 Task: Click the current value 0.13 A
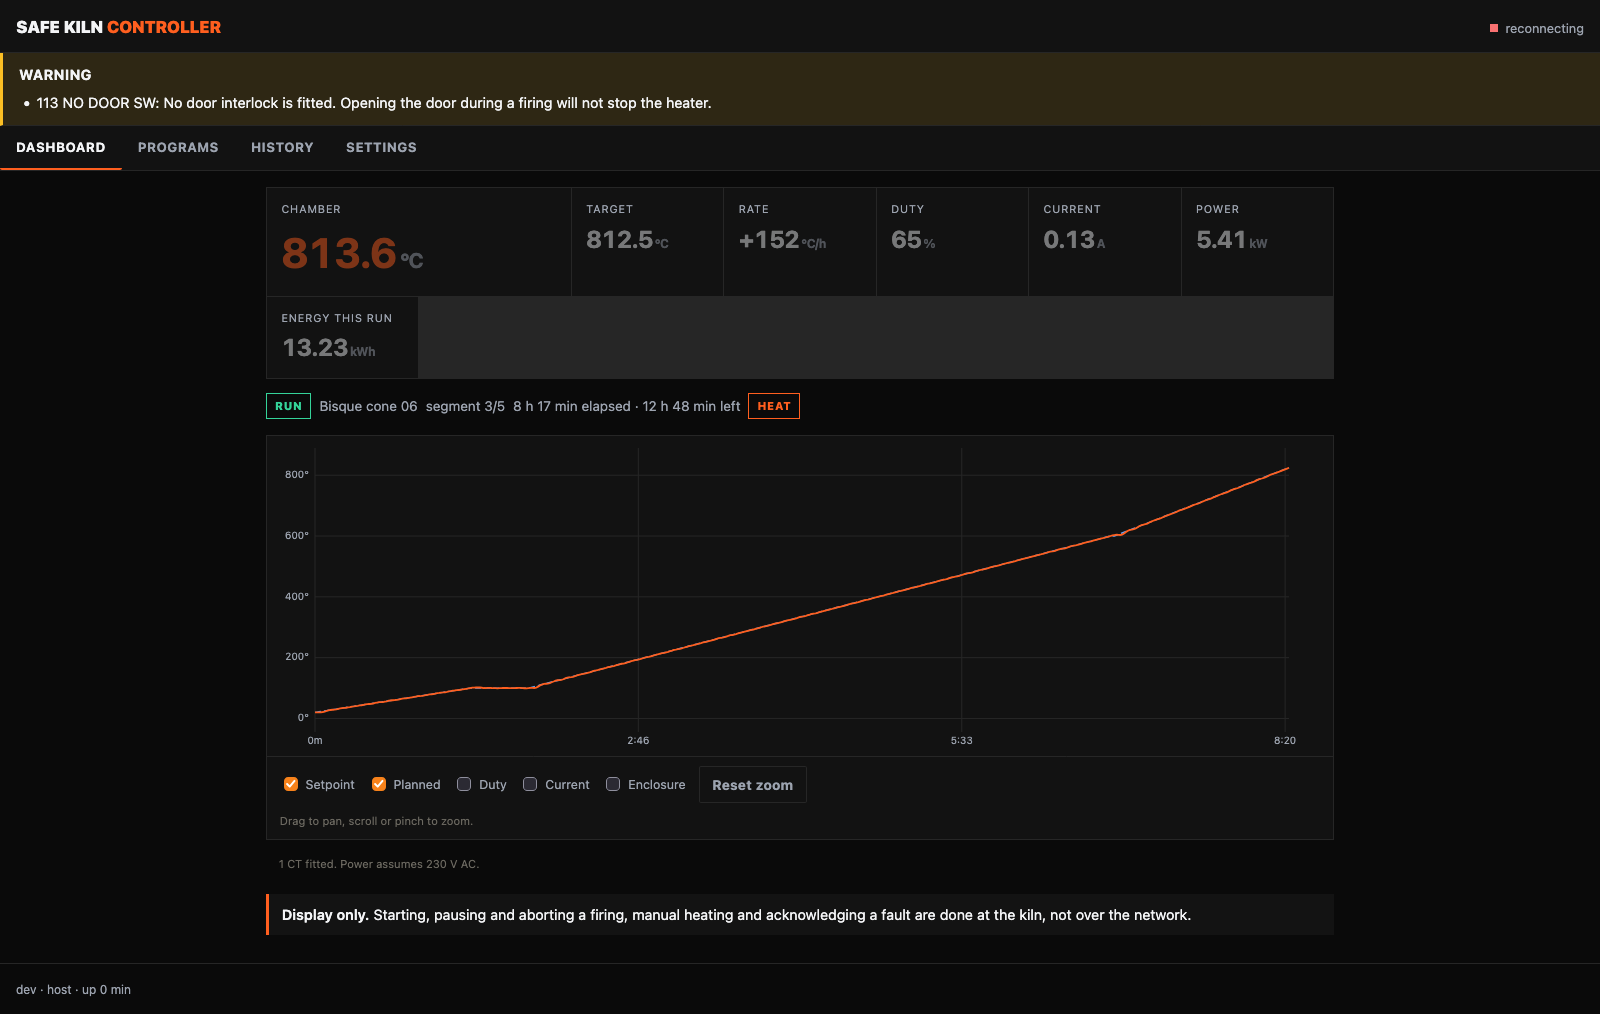tap(1074, 240)
